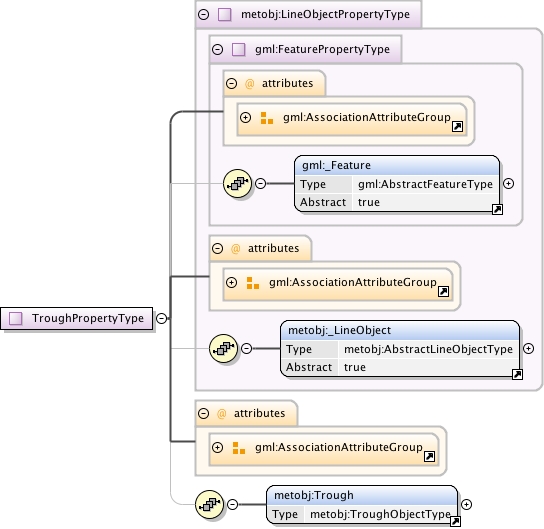Select the metobj:Trough element header
Screen dimensions: 544x529
tap(362, 495)
